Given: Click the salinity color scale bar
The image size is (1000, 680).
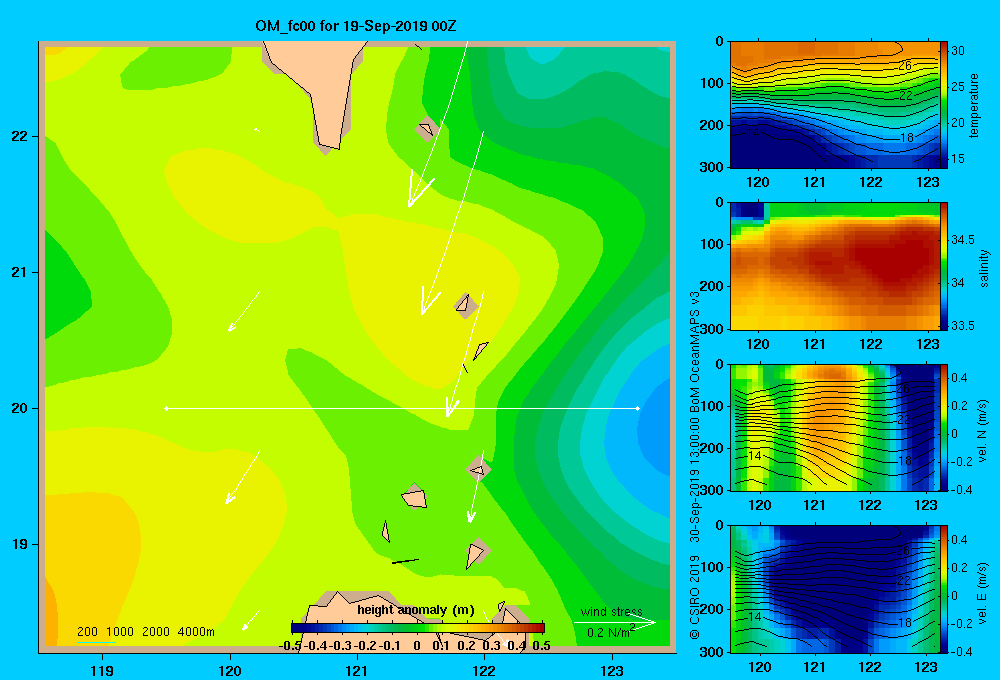Looking at the screenshot, I should [944, 266].
